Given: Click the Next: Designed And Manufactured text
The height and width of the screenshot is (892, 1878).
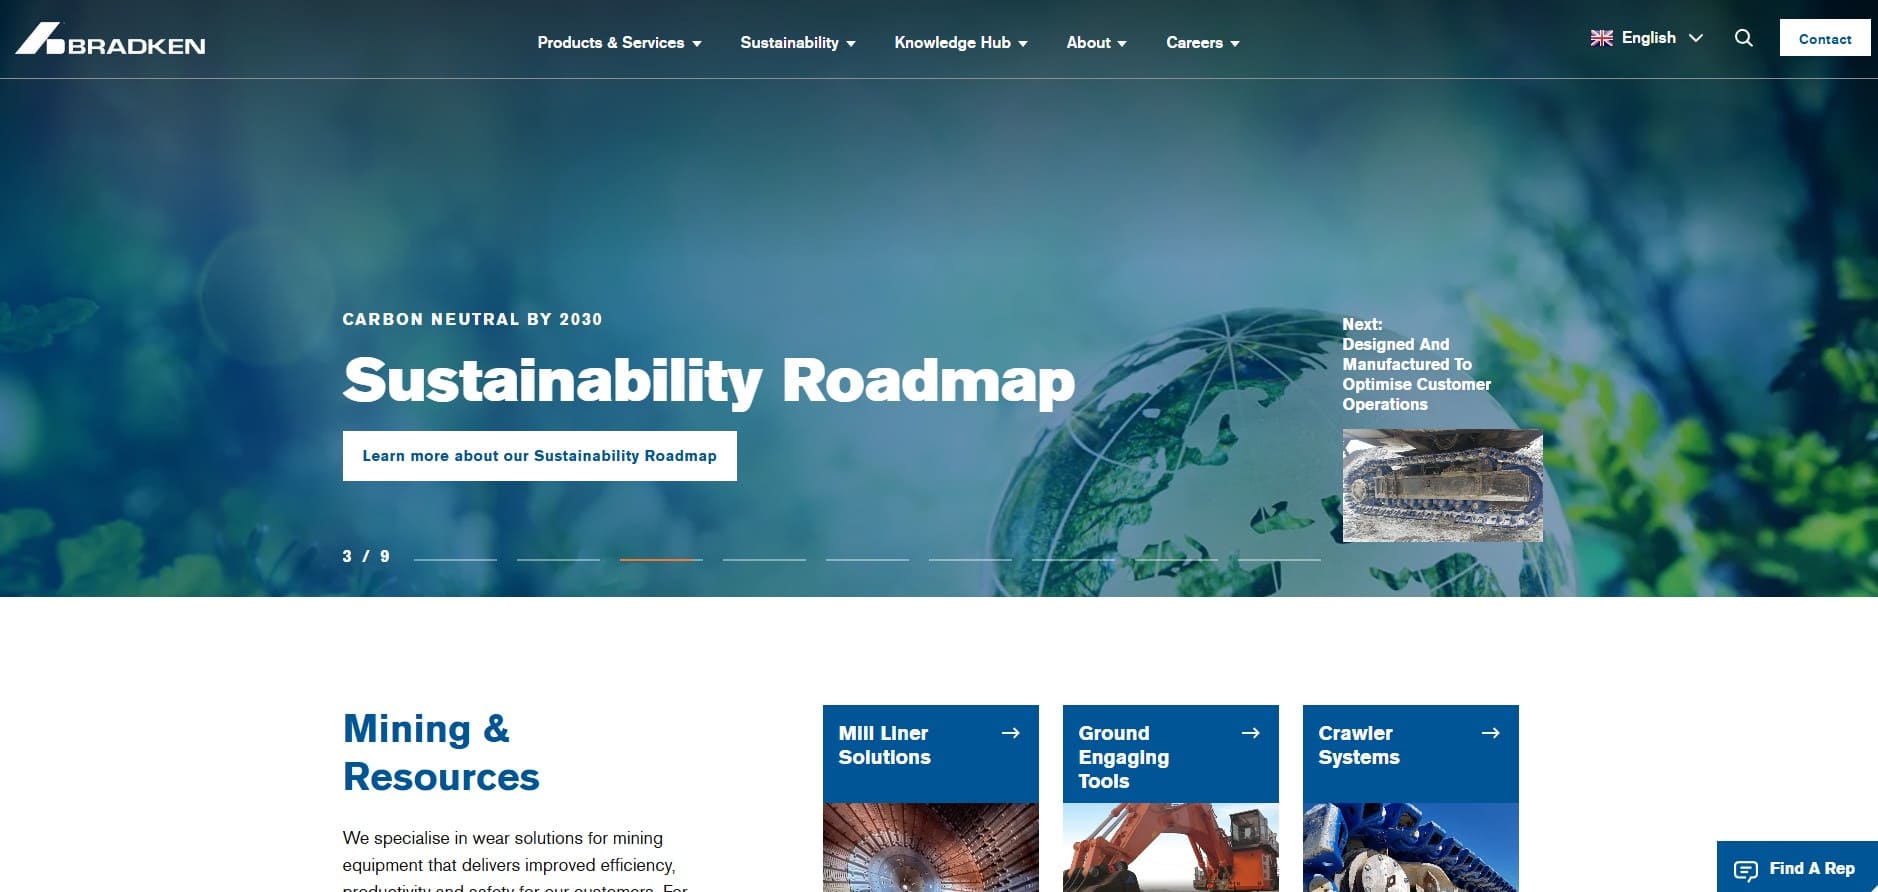Looking at the screenshot, I should coord(1417,364).
